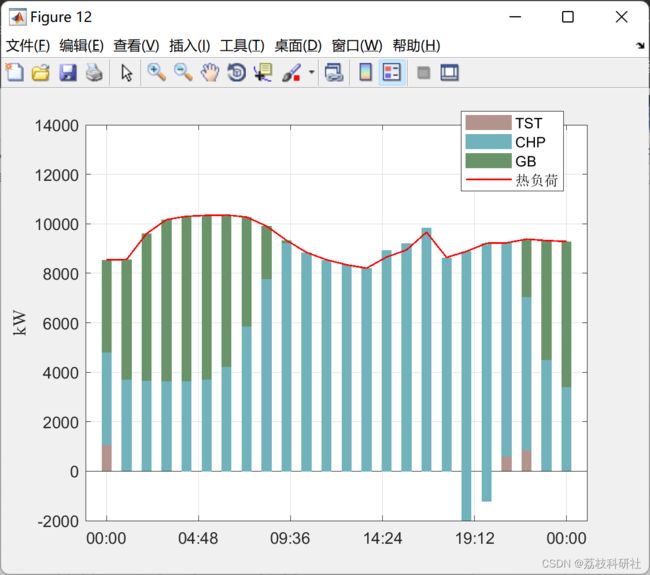650x575 pixels.
Task: Select the 热负荷 legend label
Action: tap(536, 180)
